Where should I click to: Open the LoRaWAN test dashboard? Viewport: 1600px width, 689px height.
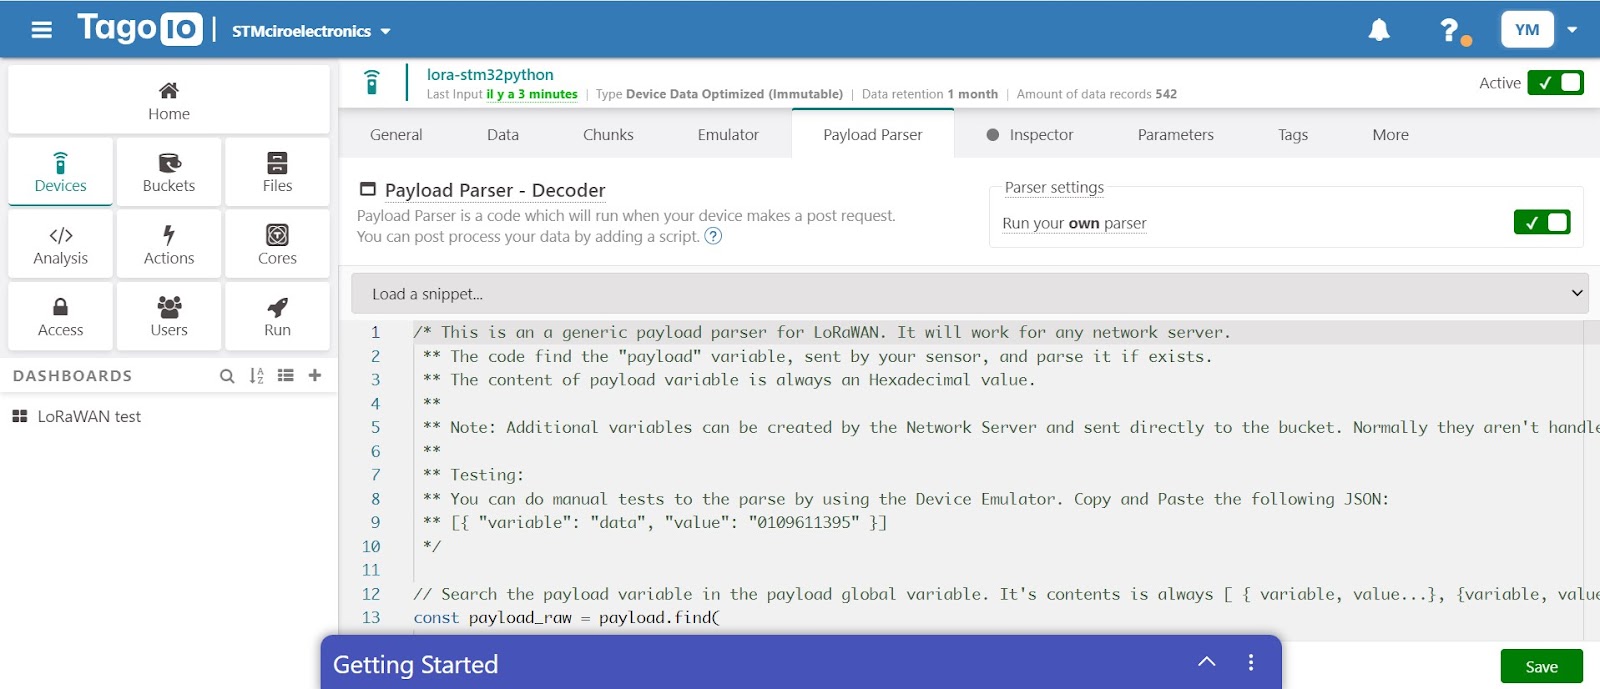89,416
